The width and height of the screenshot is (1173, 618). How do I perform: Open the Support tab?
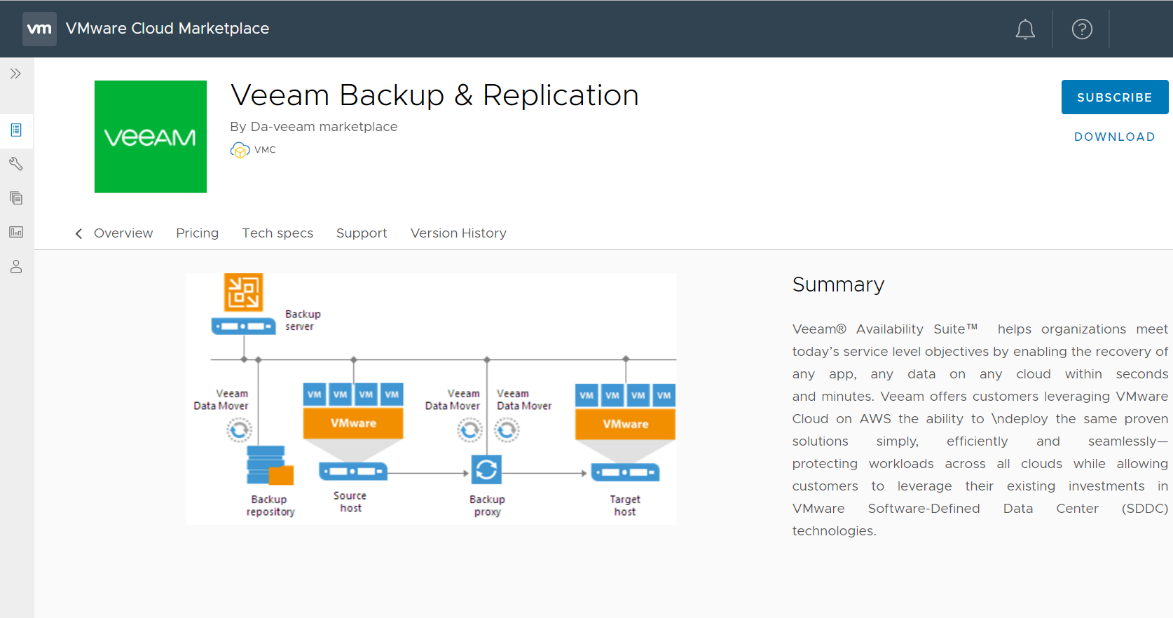click(361, 233)
